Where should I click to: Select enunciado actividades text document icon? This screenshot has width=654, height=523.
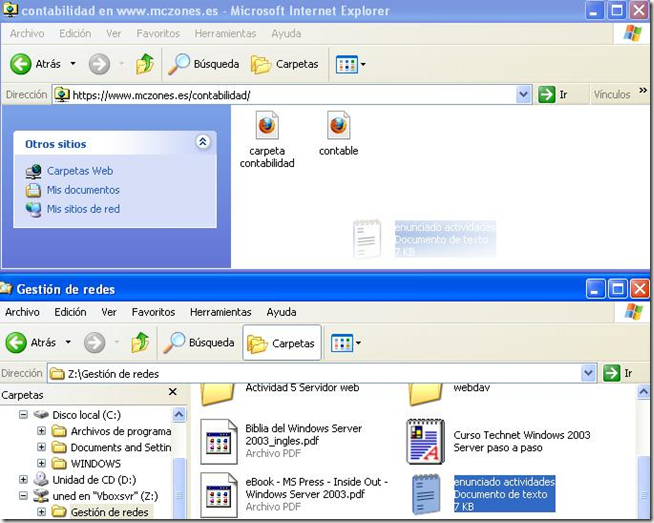point(426,494)
